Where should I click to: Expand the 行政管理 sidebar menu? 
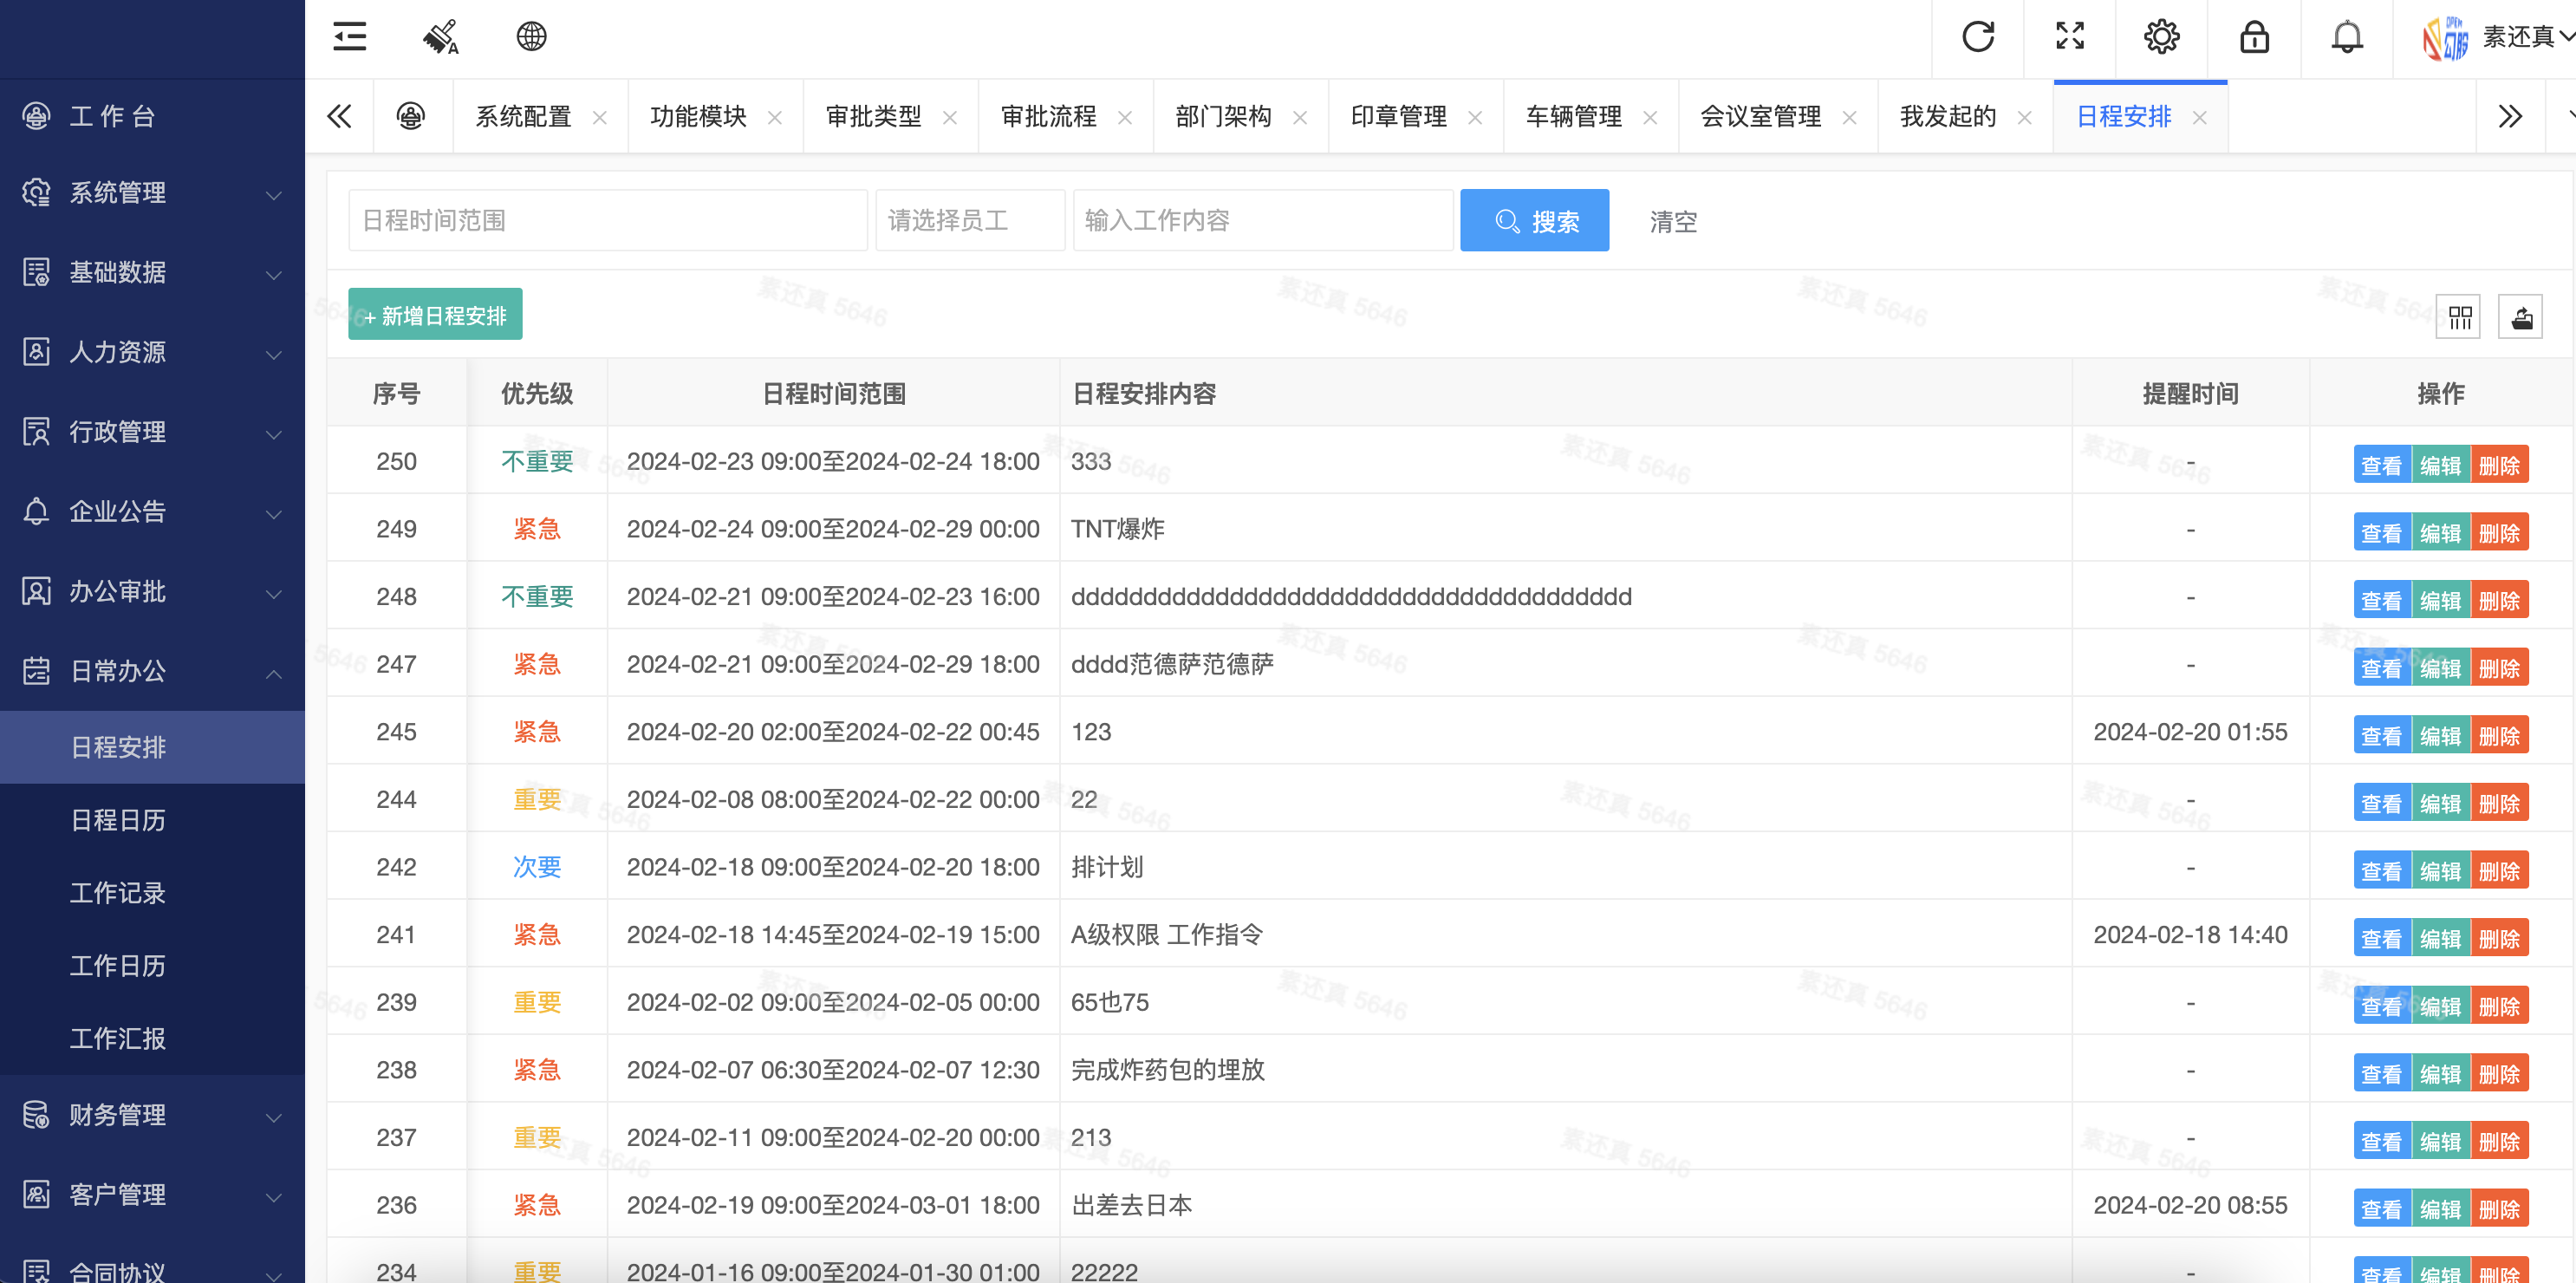click(x=152, y=432)
